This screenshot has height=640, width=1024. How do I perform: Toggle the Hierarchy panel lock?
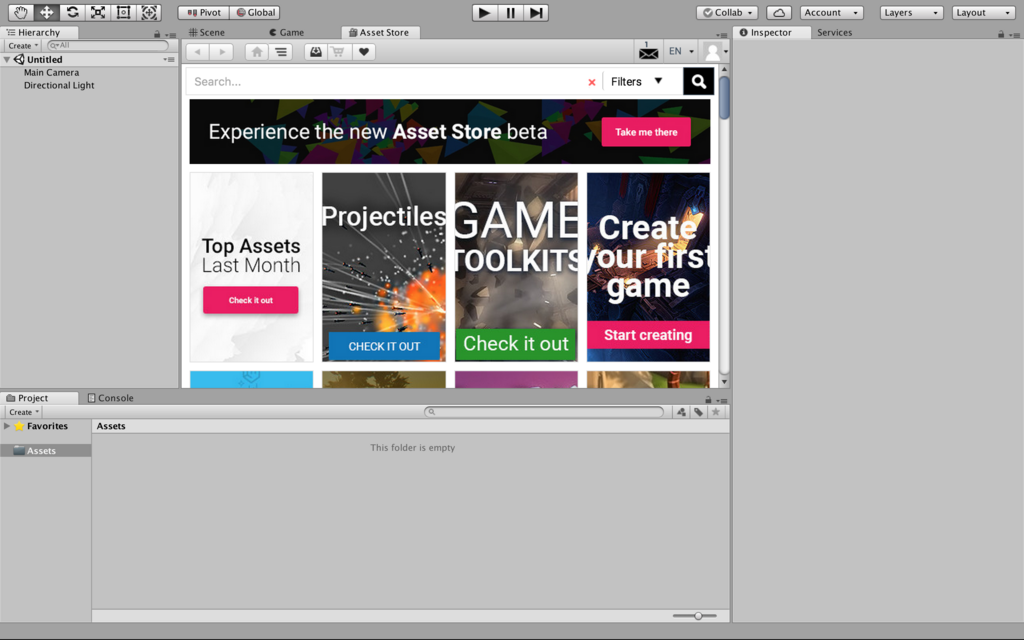point(157,34)
